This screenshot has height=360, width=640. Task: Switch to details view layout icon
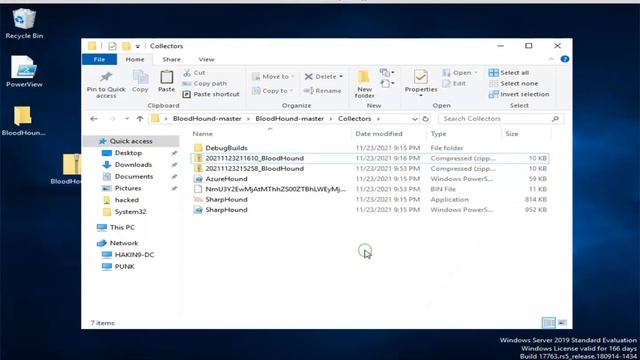549,323
